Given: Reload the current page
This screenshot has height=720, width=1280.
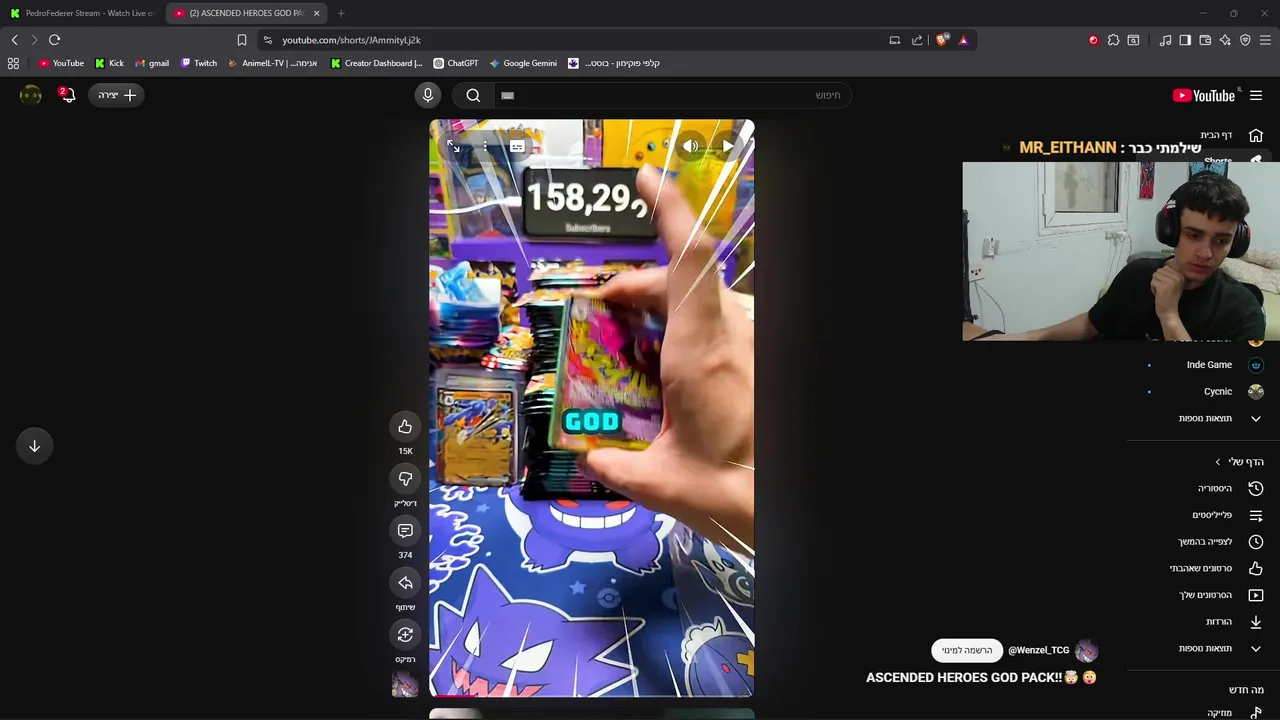Looking at the screenshot, I should (x=54, y=40).
